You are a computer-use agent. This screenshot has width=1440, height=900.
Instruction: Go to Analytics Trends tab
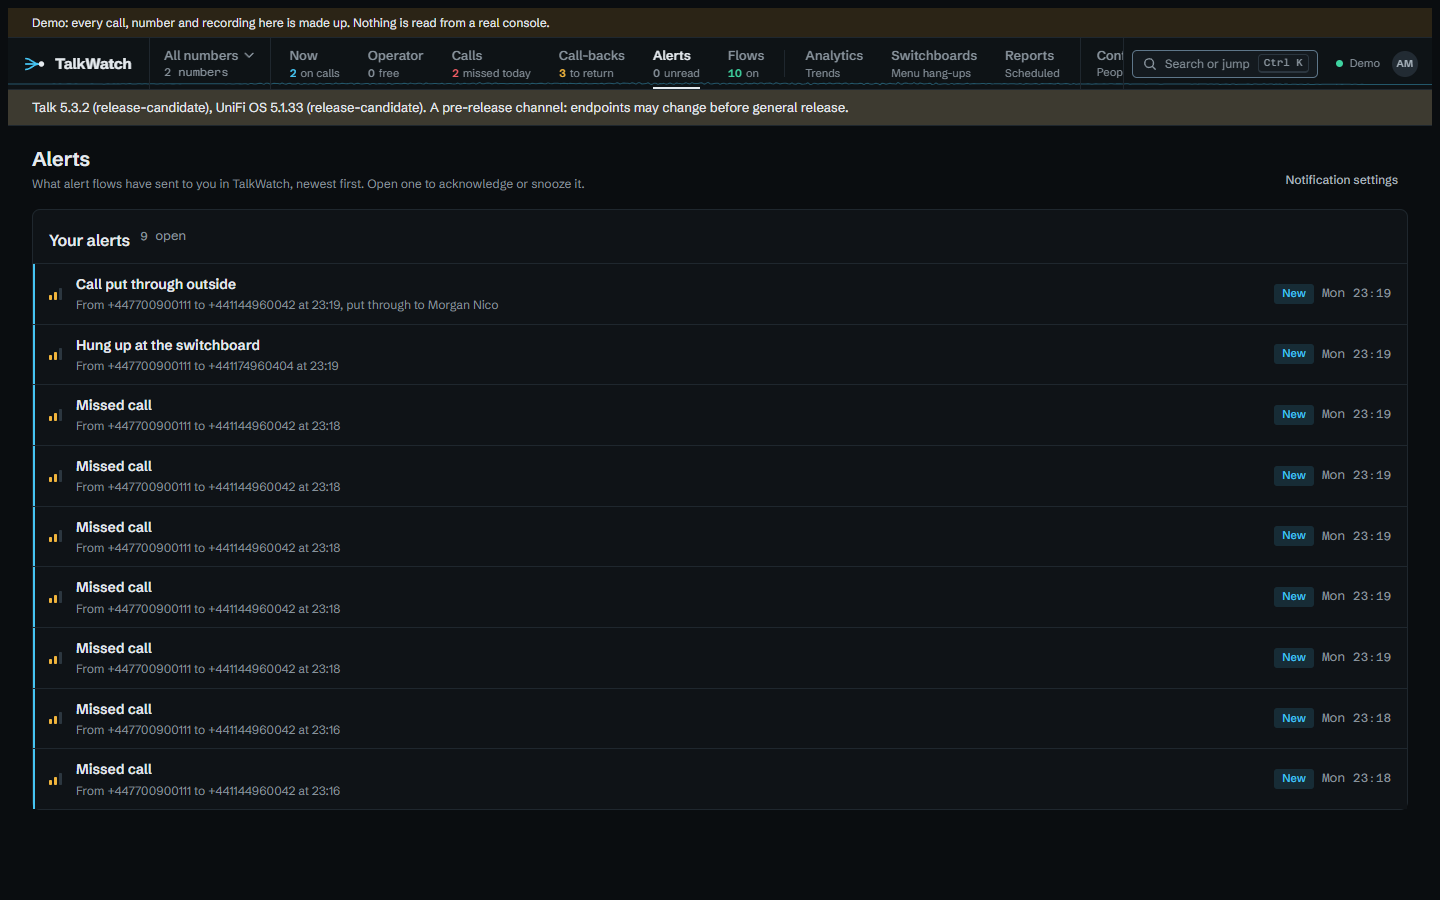834,64
